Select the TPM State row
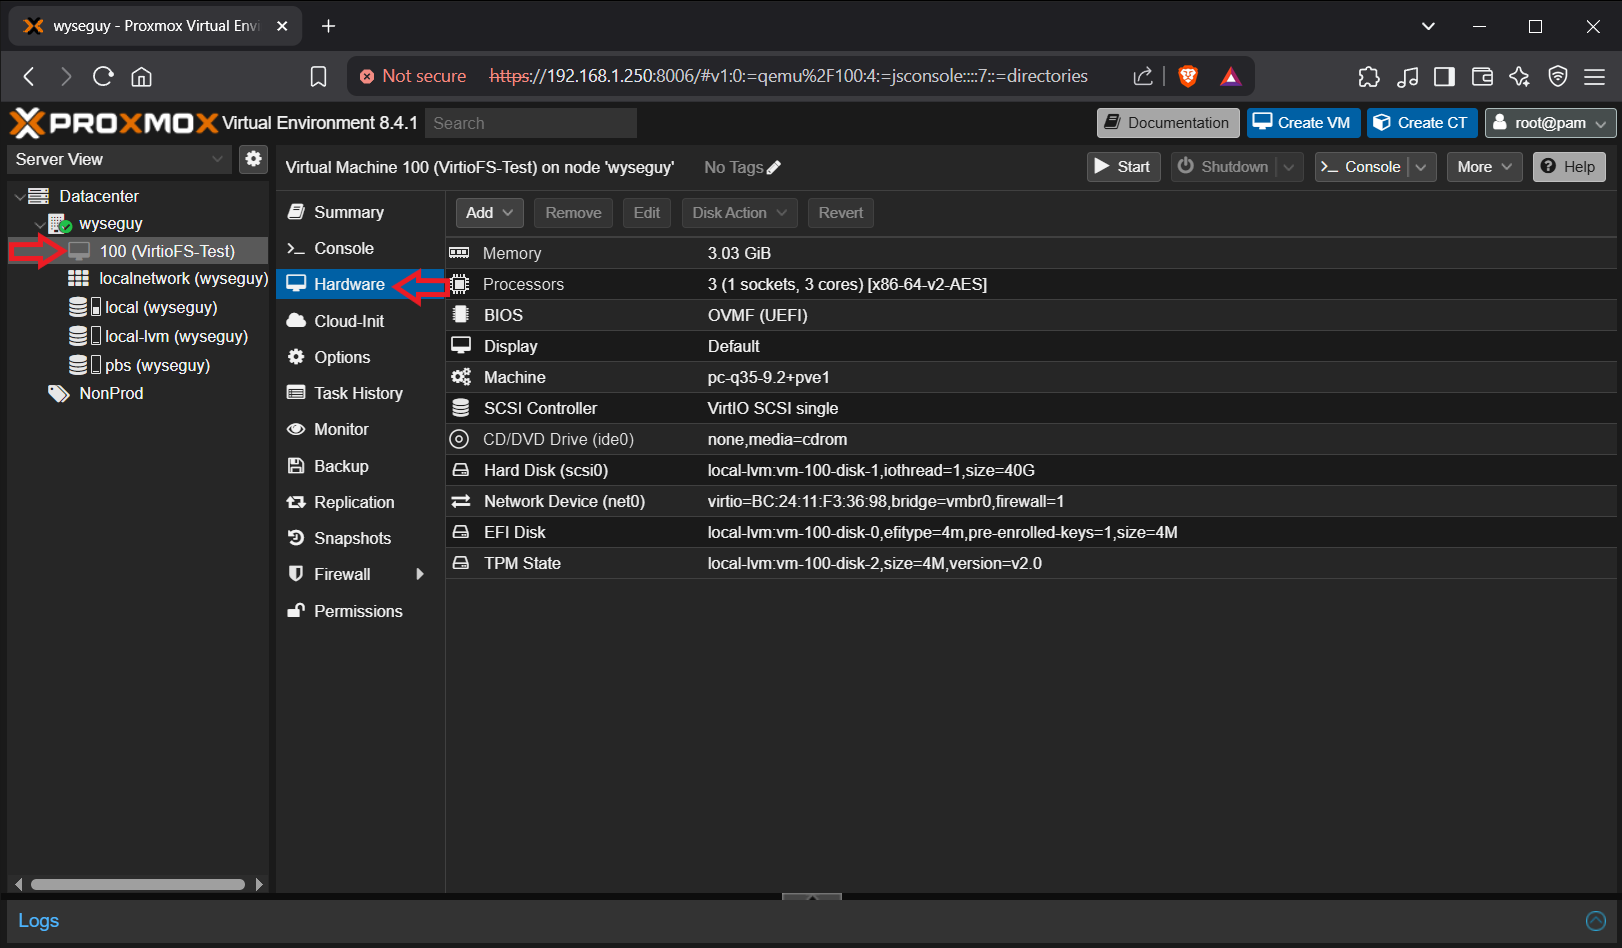This screenshot has height=948, width=1622. 1031,563
